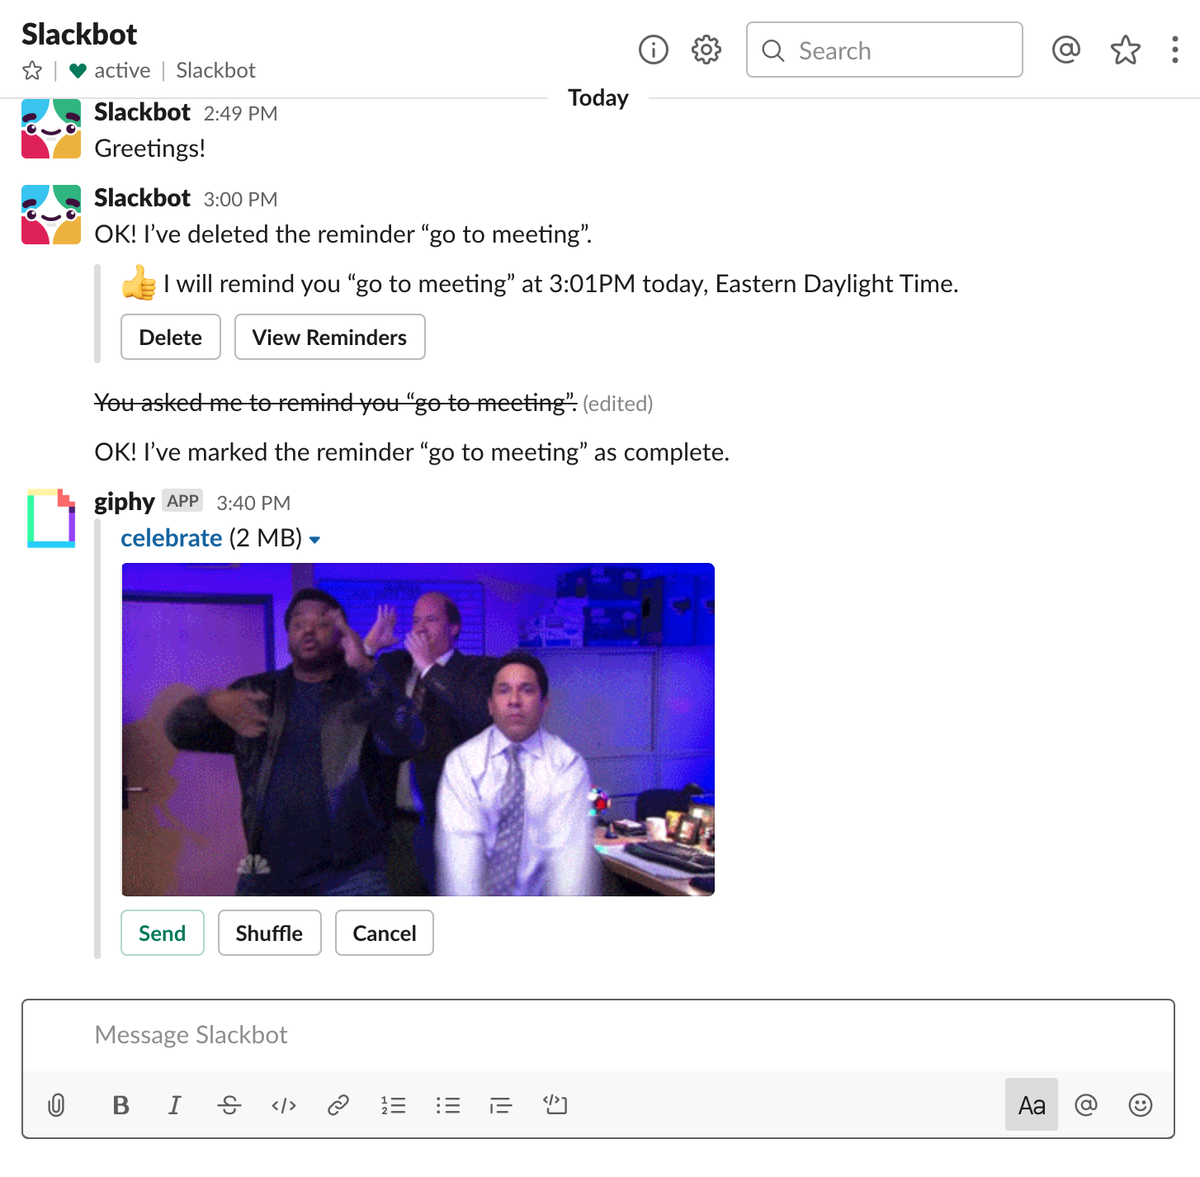
Task: Click the View Reminders button
Action: pyautogui.click(x=330, y=337)
